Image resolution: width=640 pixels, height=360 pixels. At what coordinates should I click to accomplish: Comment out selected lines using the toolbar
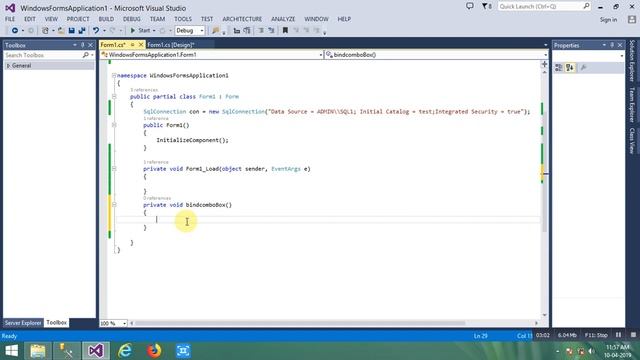coord(261,31)
